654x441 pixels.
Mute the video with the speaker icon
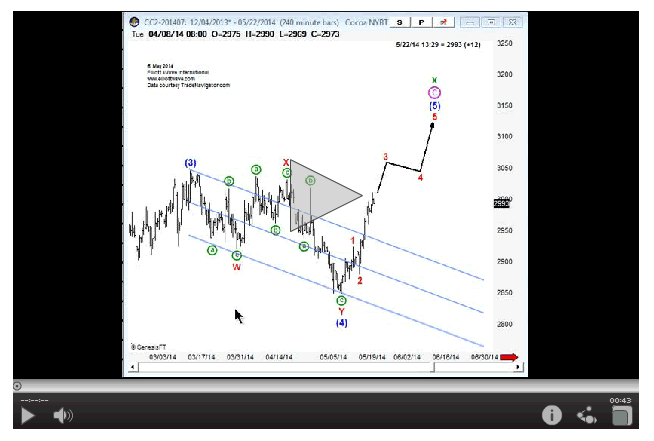pos(63,415)
